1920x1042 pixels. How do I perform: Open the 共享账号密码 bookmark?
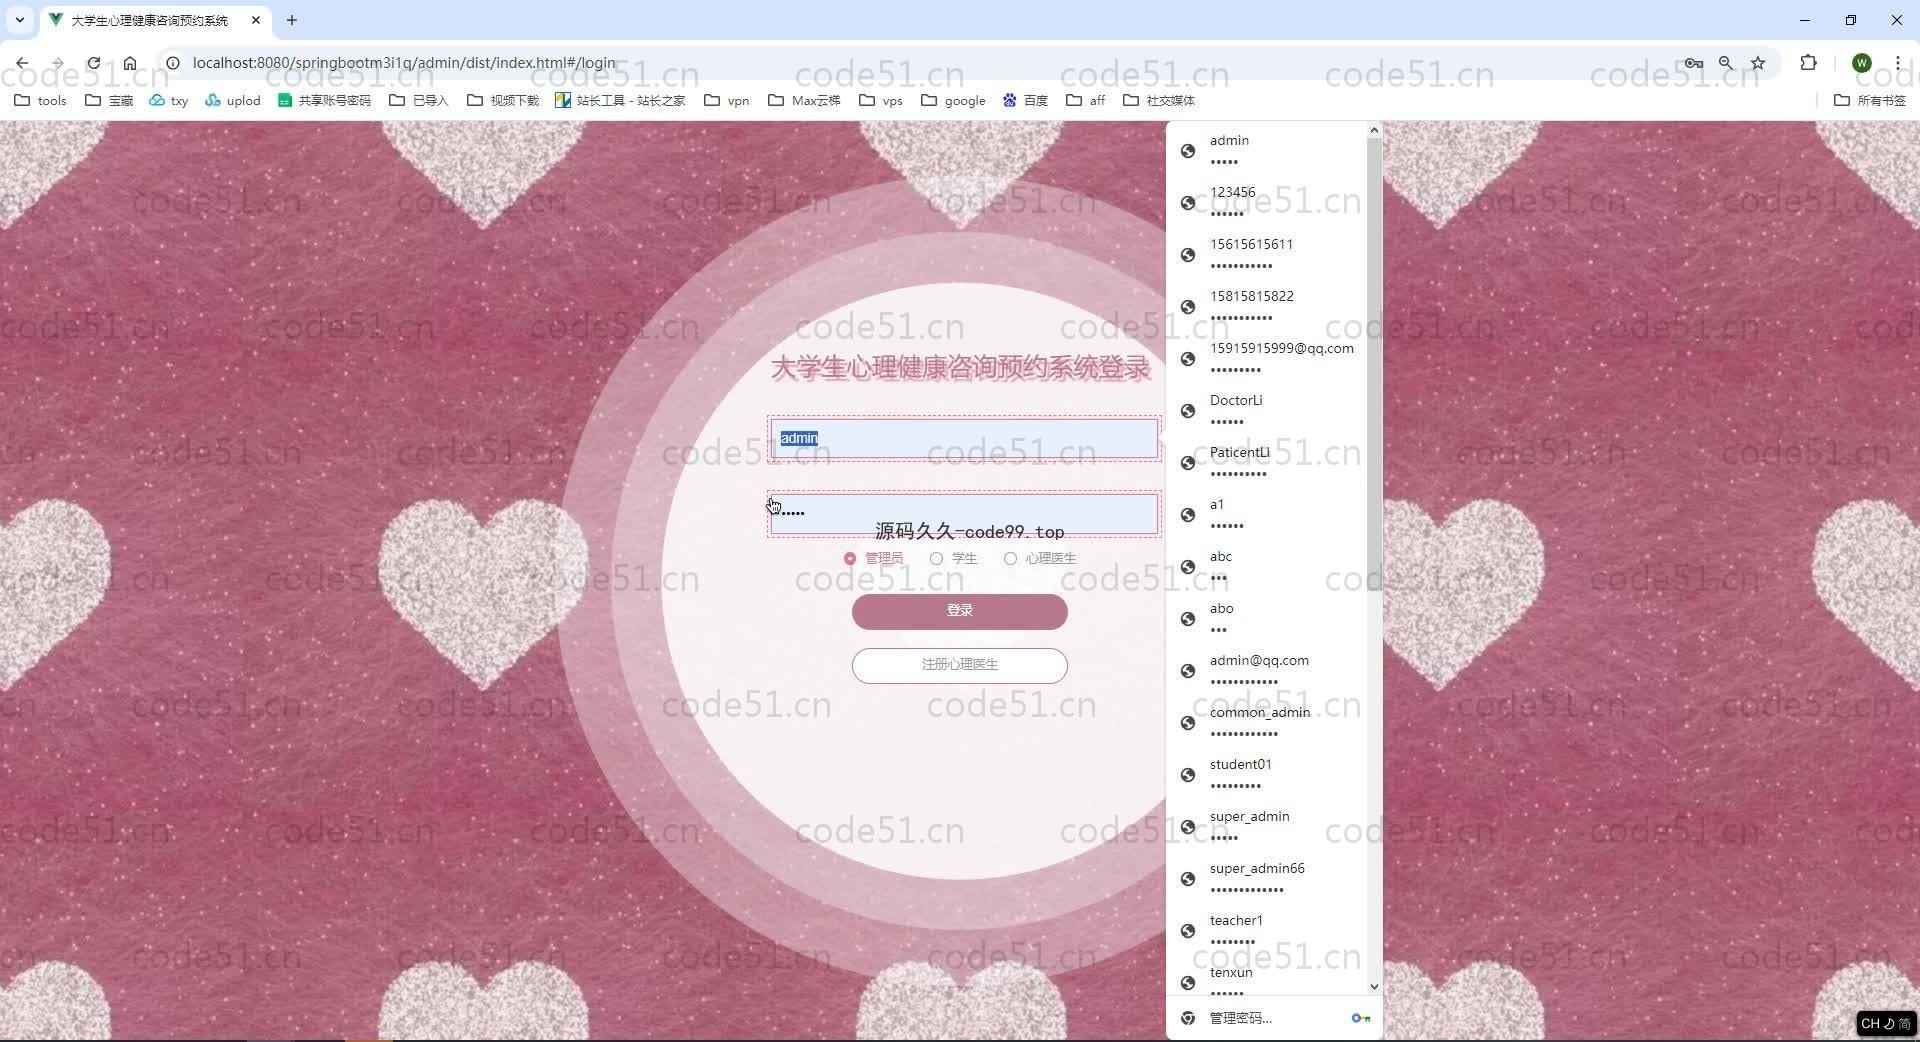click(324, 100)
